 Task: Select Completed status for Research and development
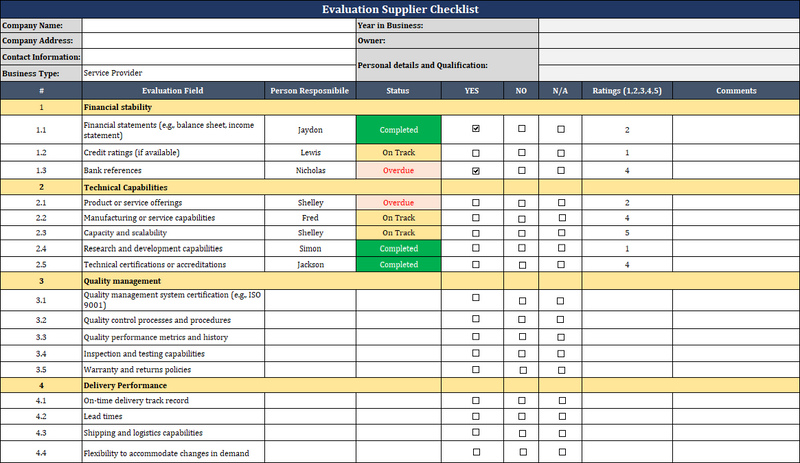pos(398,249)
